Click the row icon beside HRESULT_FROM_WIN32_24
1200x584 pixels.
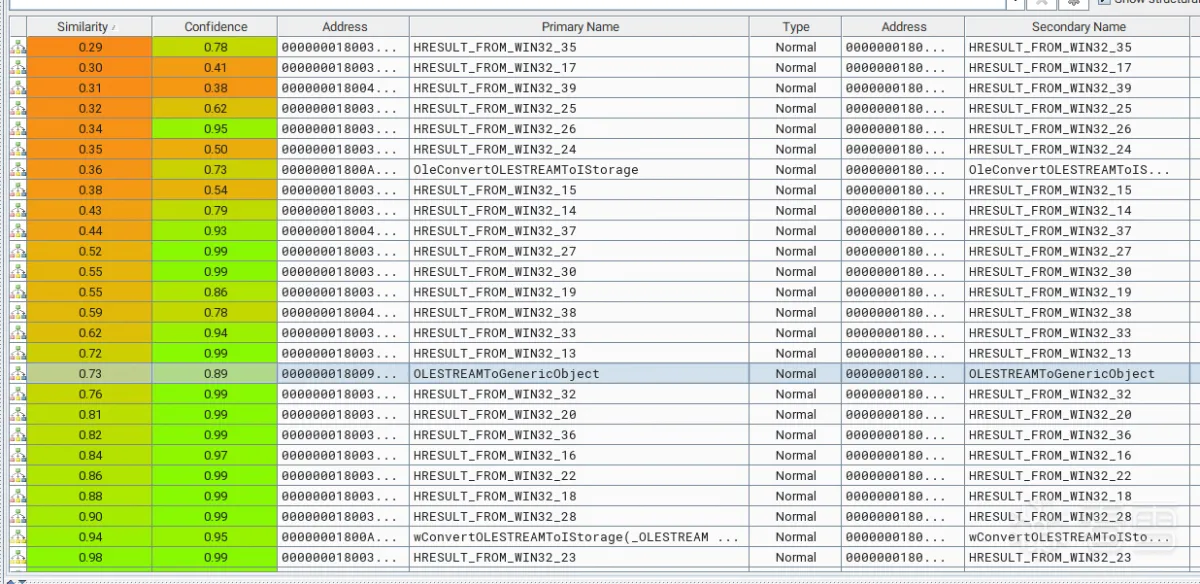pos(18,149)
